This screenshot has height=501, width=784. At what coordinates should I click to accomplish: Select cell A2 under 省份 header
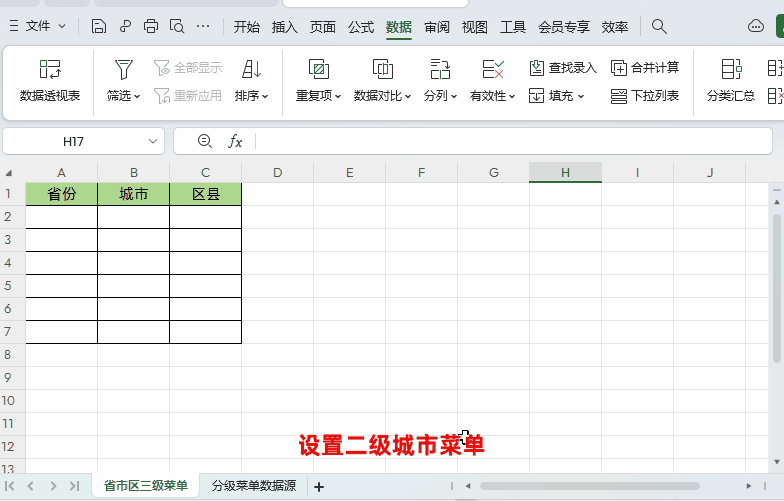tap(62, 217)
